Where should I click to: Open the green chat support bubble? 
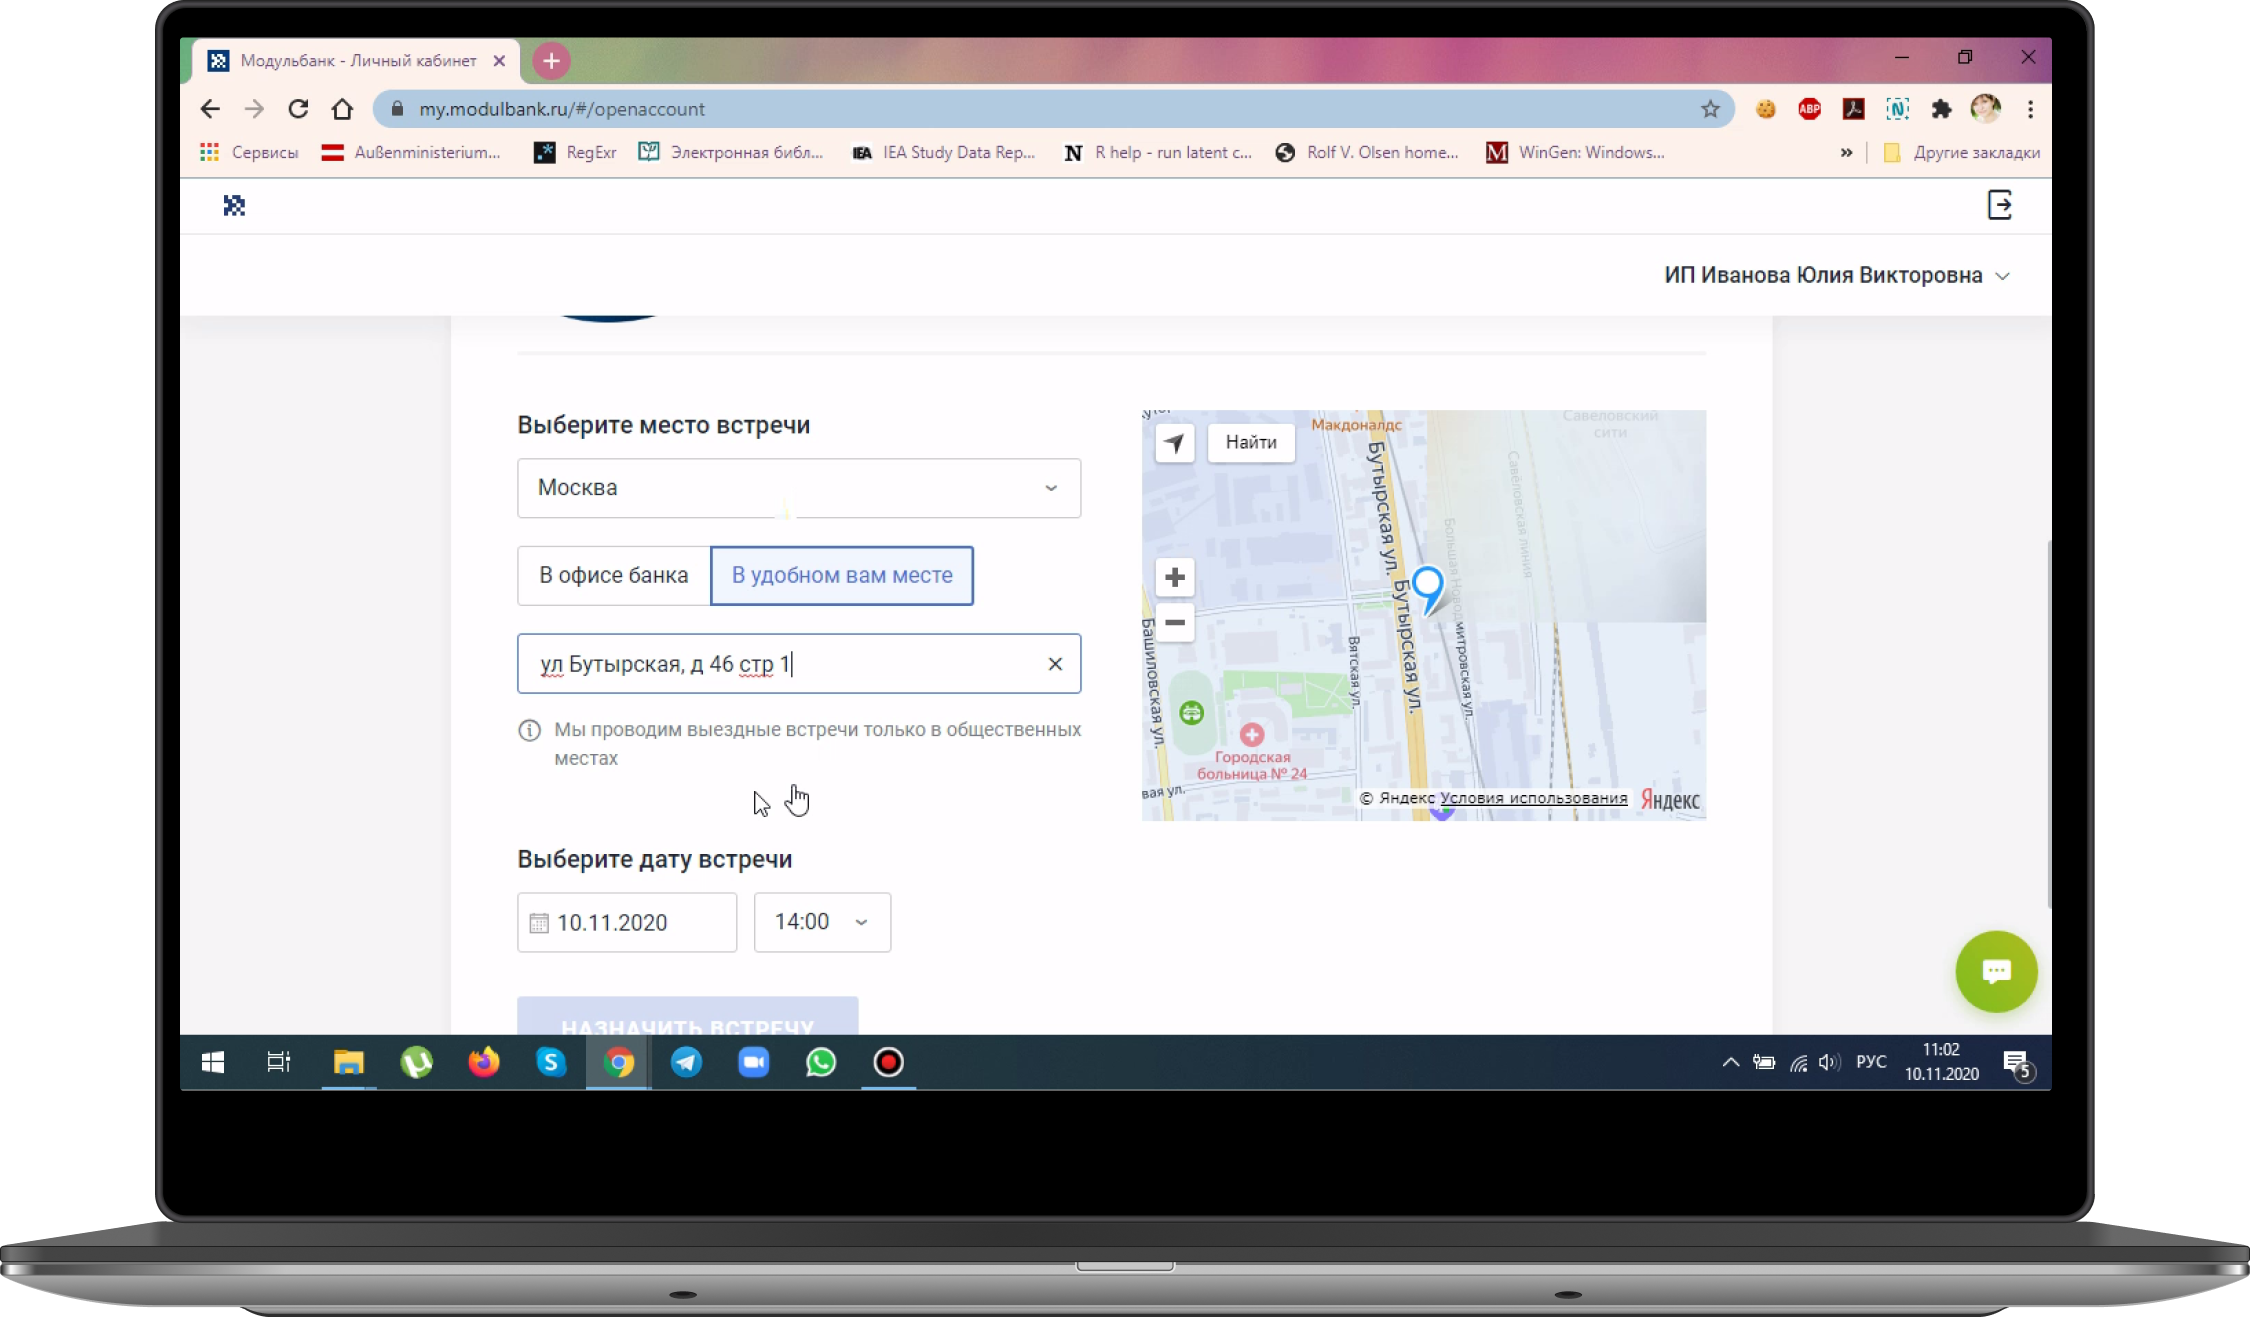(x=1996, y=971)
